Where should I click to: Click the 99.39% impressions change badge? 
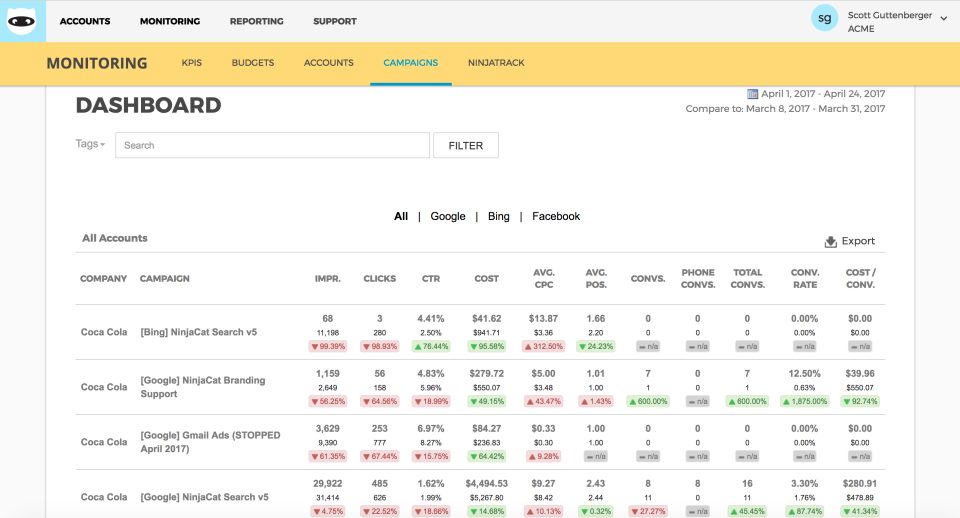pyautogui.click(x=328, y=347)
